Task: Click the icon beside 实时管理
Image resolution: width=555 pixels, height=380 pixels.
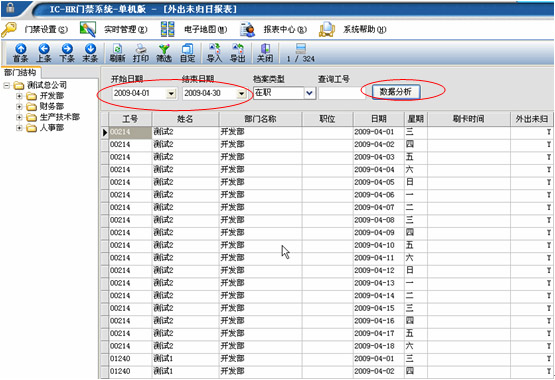Action: coord(88,29)
